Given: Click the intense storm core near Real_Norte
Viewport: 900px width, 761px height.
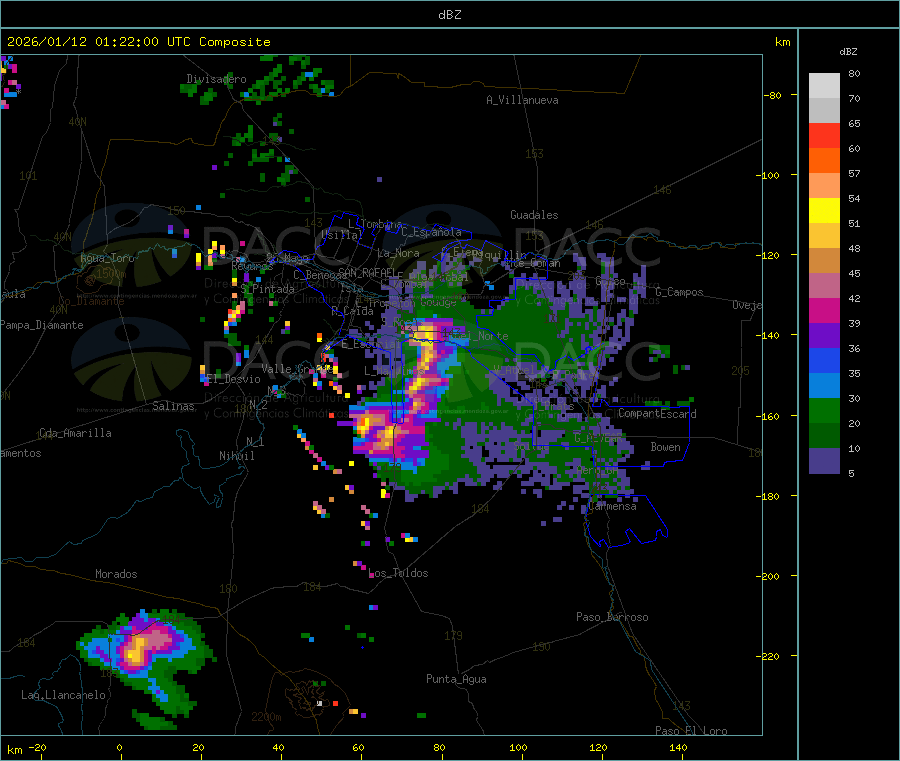Looking at the screenshot, I should (x=425, y=335).
